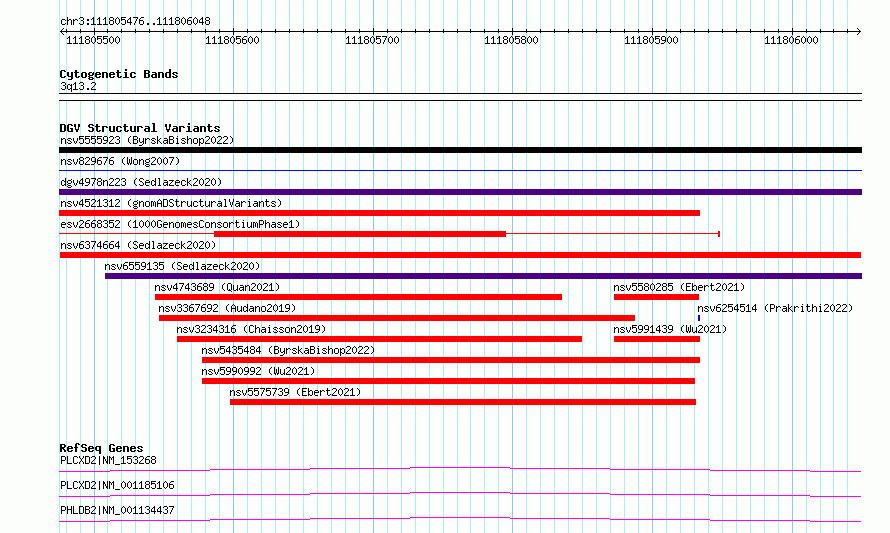This screenshot has height=533, width=890.
Task: Open nsv5580285 (Ebert2021) label
Action: (679, 287)
